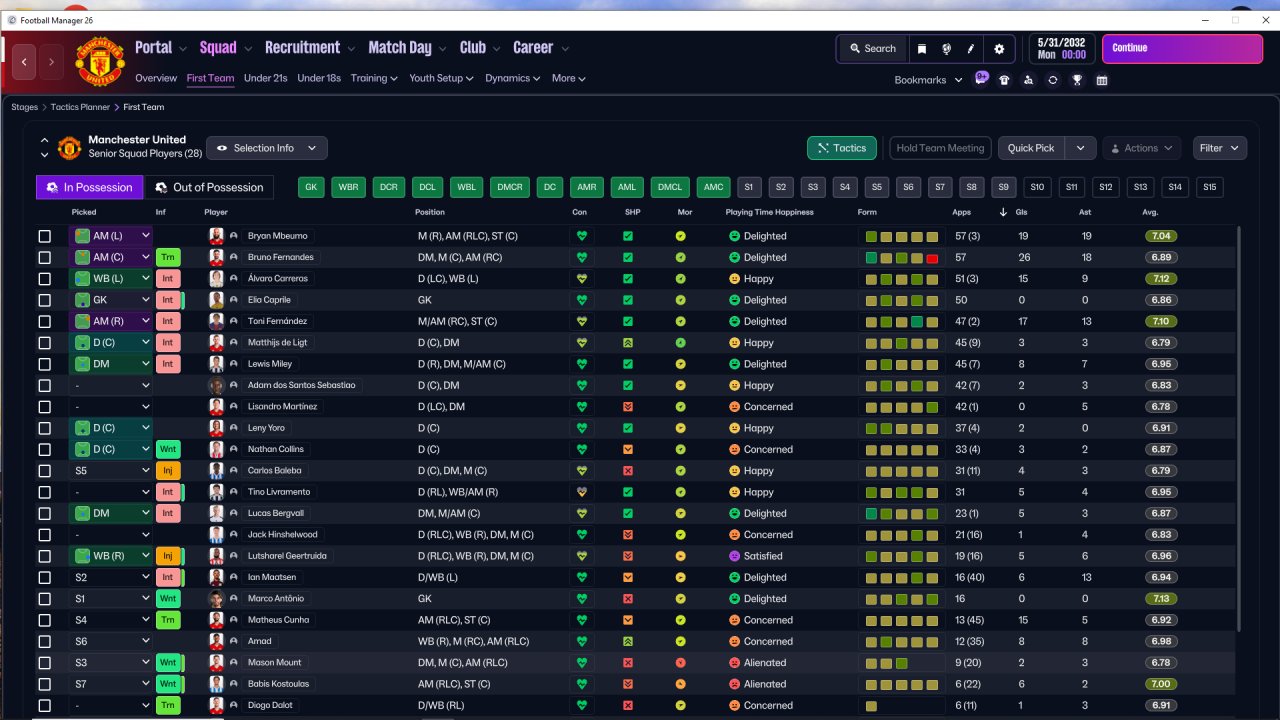Go forward with the right arrow button
This screenshot has height=720, width=1280.
pyautogui.click(x=52, y=61)
